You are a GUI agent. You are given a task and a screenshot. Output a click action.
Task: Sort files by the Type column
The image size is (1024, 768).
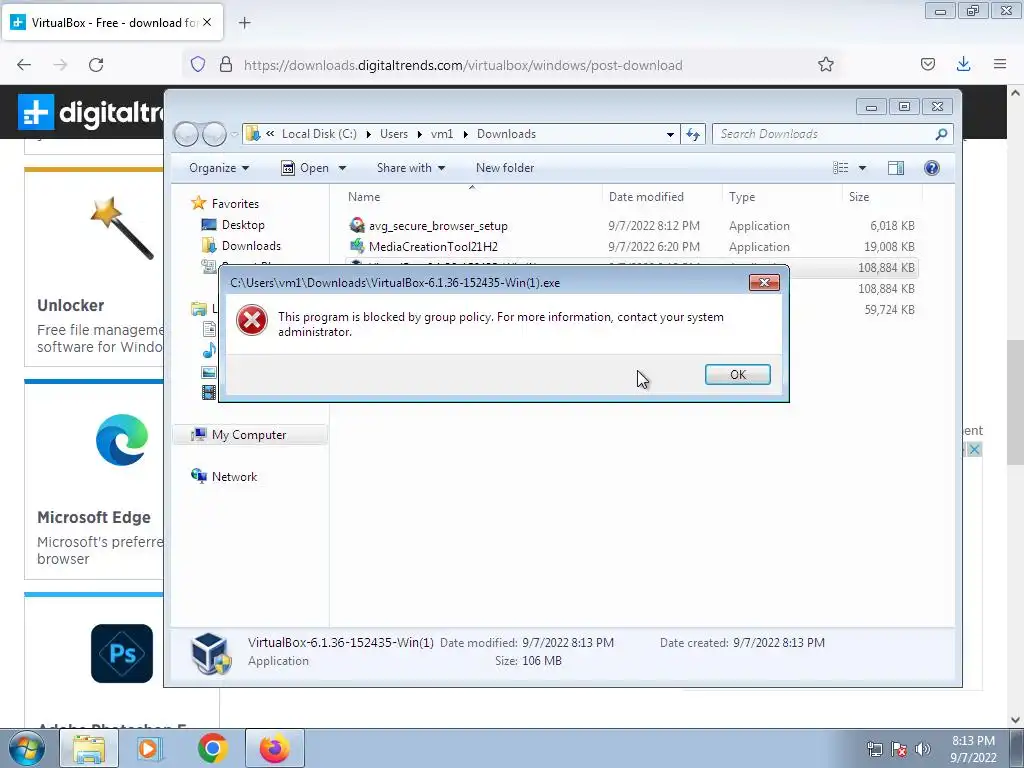(742, 197)
